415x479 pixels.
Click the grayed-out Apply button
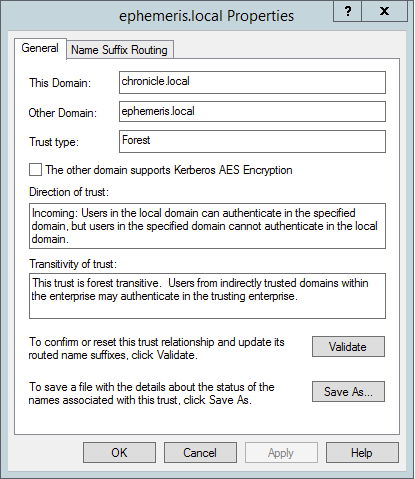pyautogui.click(x=281, y=453)
